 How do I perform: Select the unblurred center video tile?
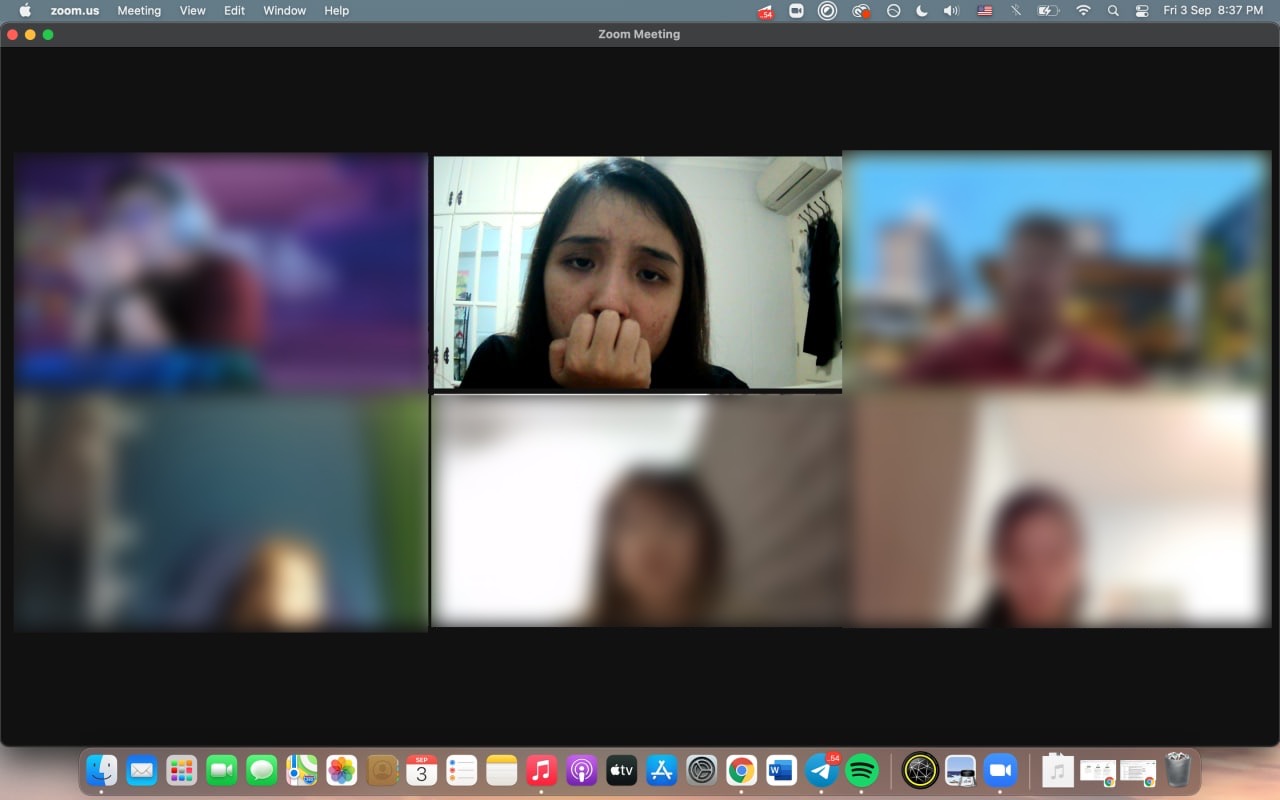(x=637, y=272)
